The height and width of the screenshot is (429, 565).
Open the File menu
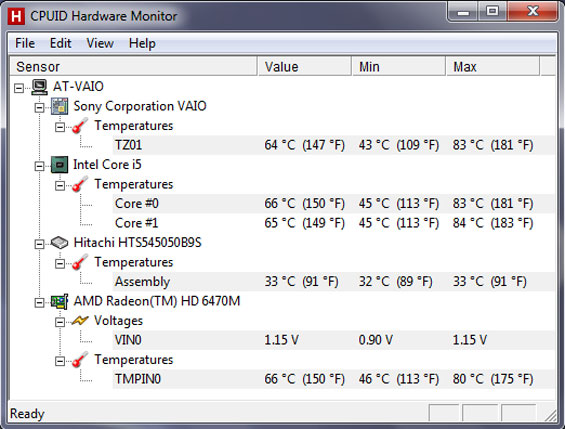pyautogui.click(x=25, y=43)
